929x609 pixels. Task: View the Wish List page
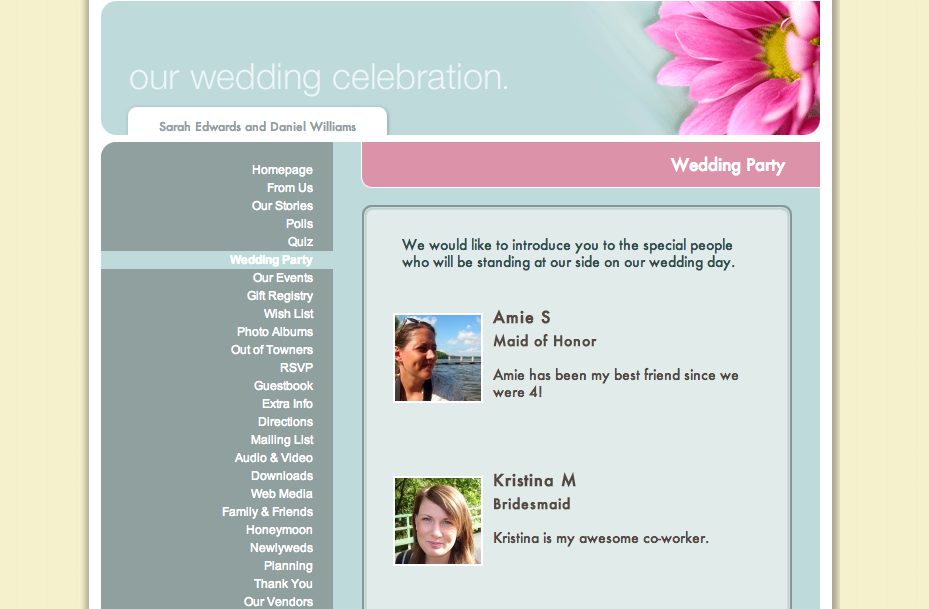click(x=289, y=314)
